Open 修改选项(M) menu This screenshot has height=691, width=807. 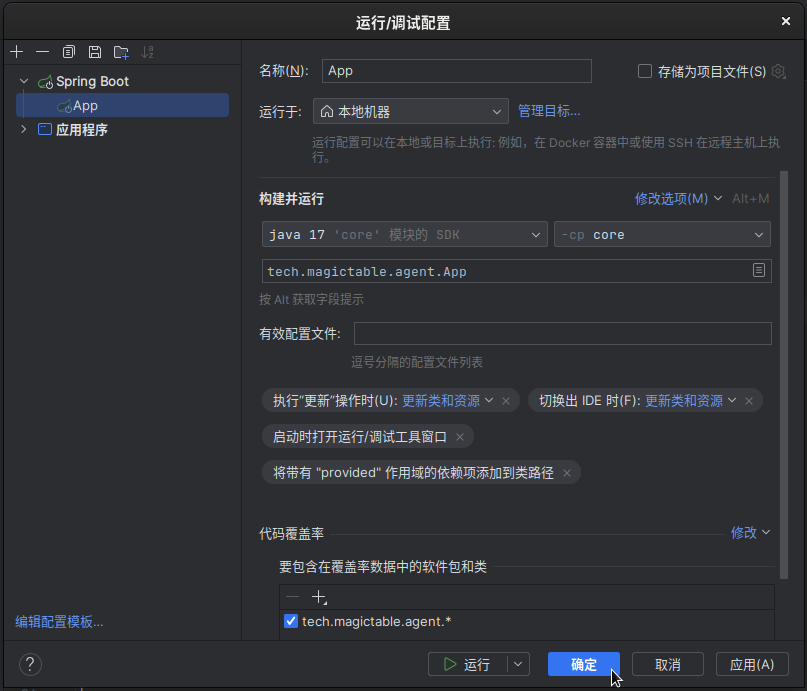click(x=678, y=199)
